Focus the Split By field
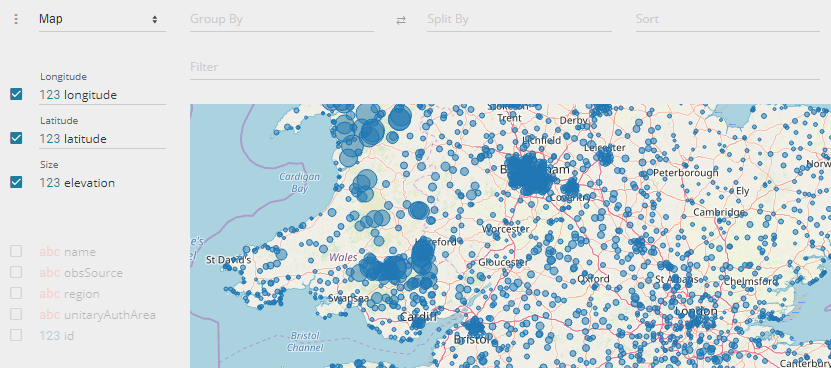 (519, 20)
